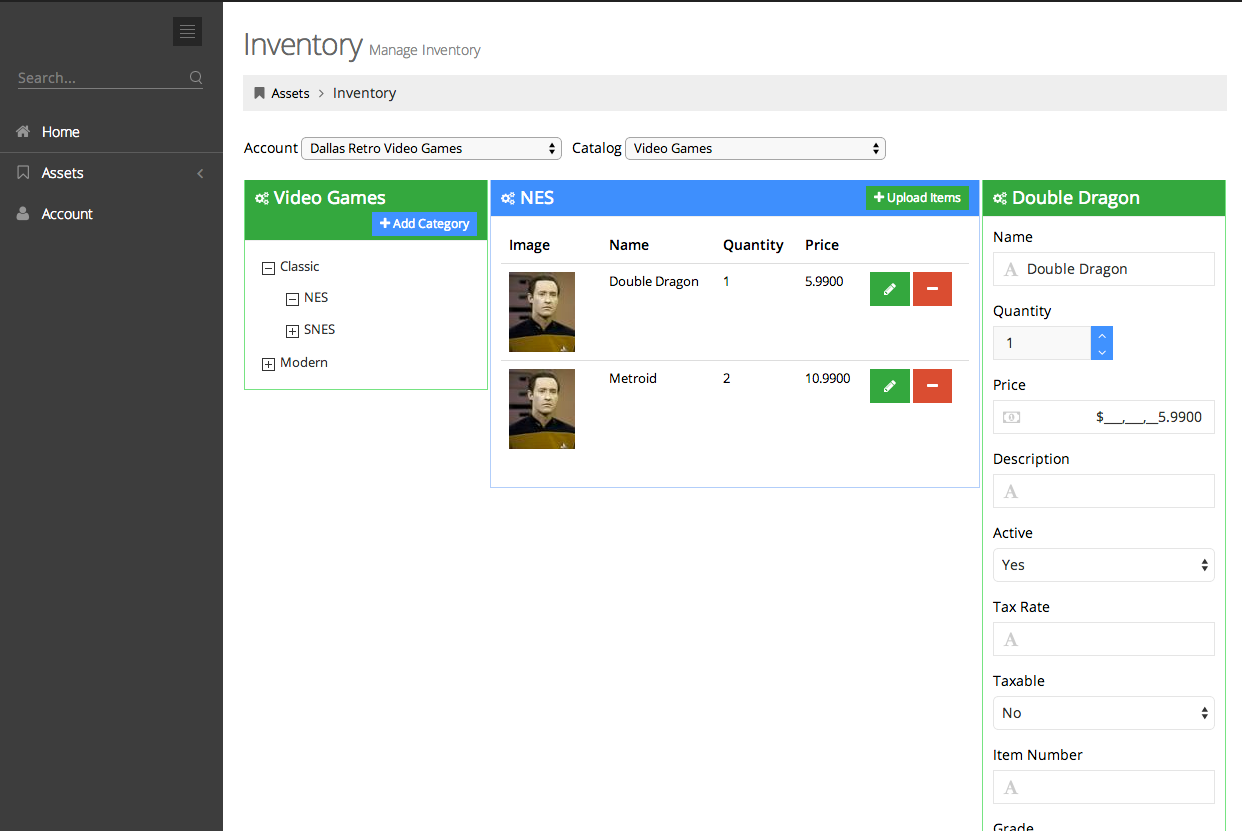
Task: Open the Active Yes dropdown
Action: 1103,565
